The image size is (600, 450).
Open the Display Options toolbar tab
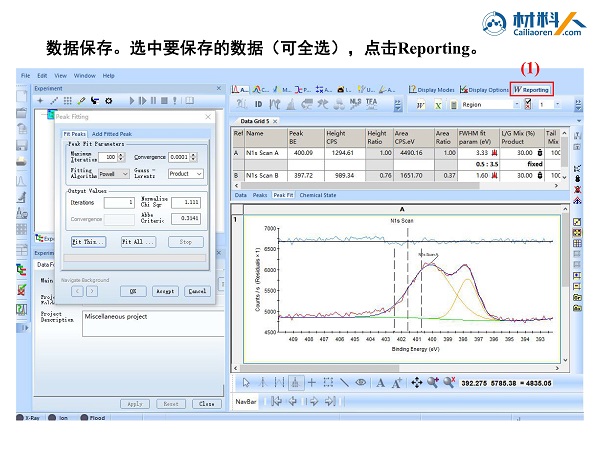click(x=484, y=90)
